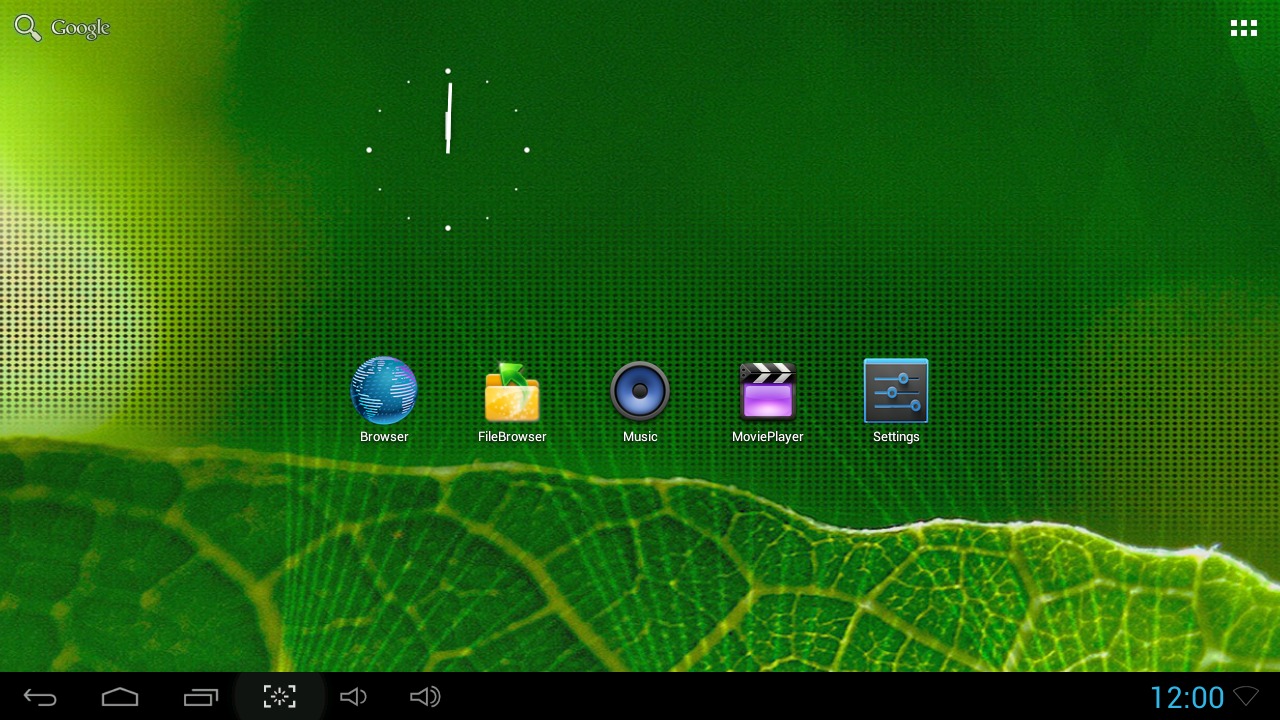Open the Settings app
The image size is (1280, 720).
click(x=896, y=400)
